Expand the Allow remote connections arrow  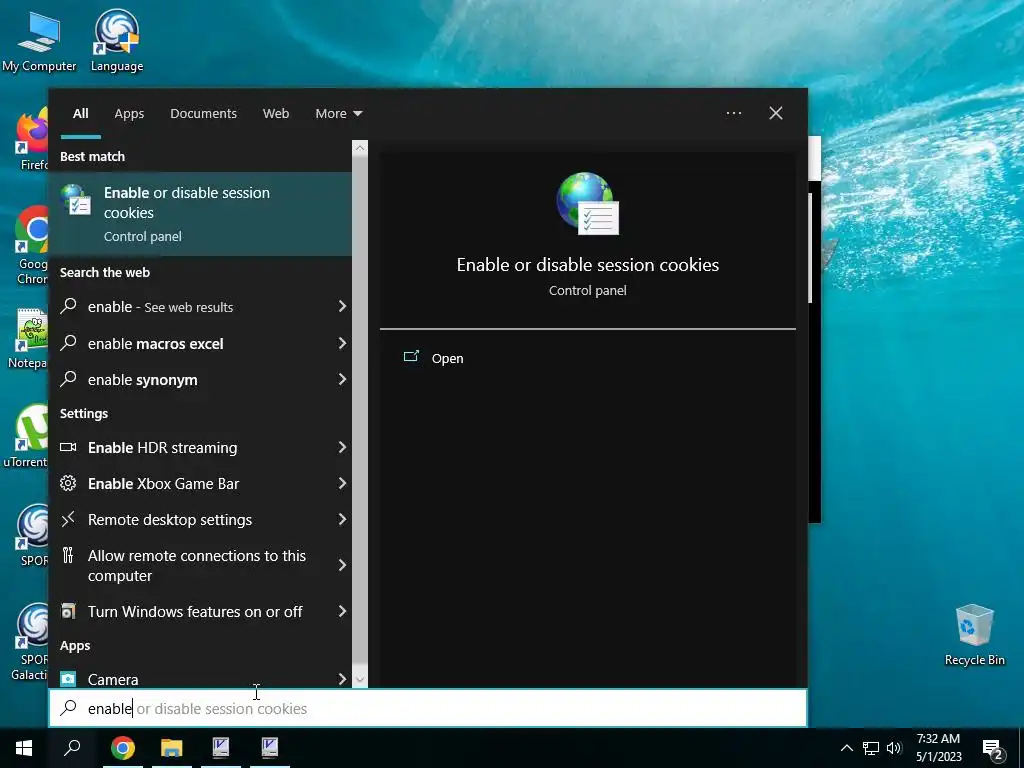(x=342, y=566)
